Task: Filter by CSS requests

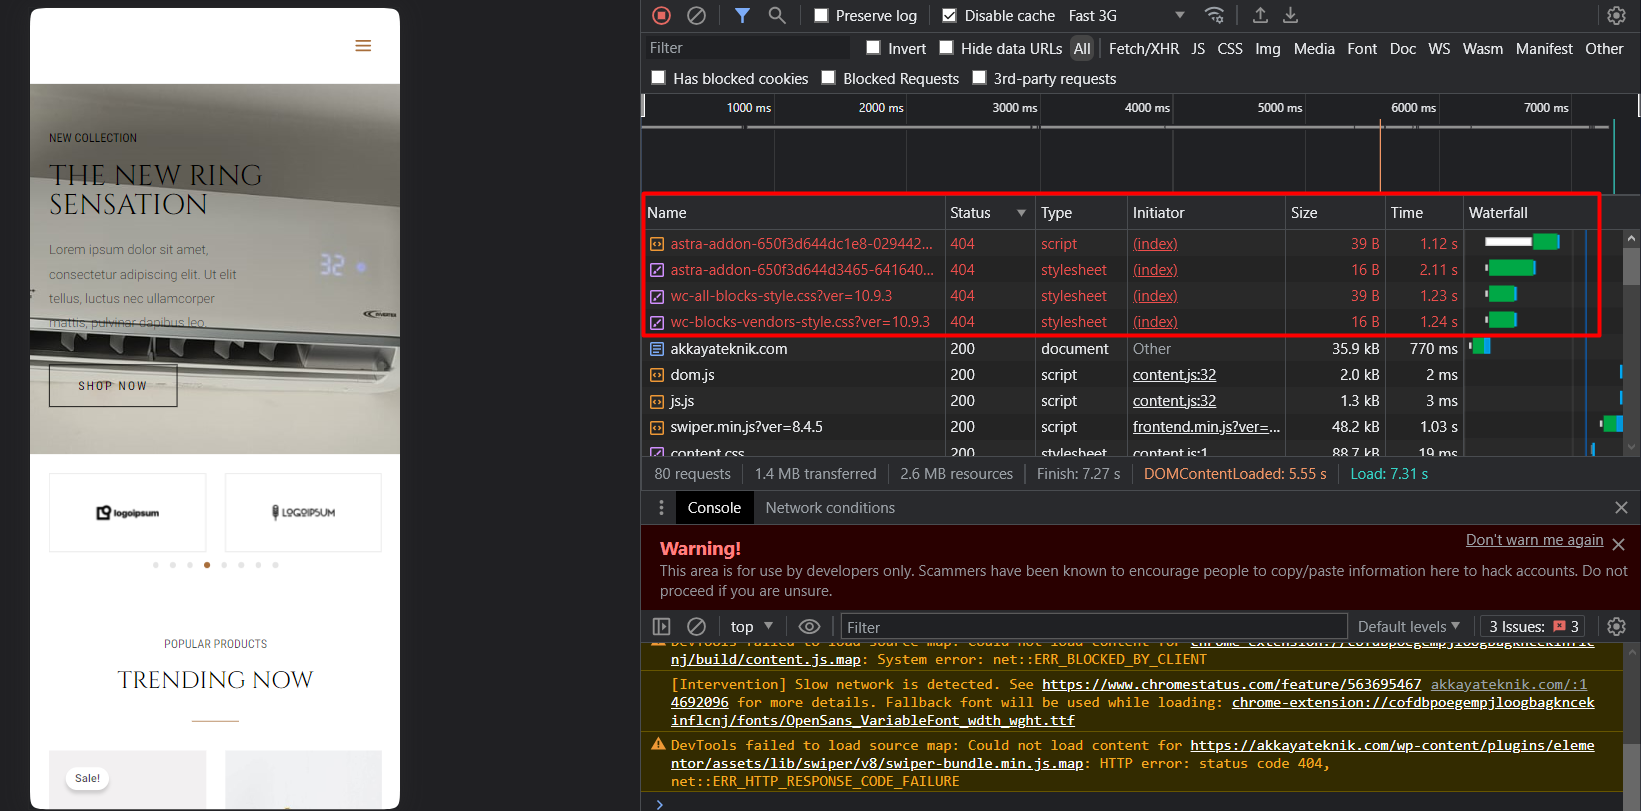Action: pyautogui.click(x=1230, y=48)
